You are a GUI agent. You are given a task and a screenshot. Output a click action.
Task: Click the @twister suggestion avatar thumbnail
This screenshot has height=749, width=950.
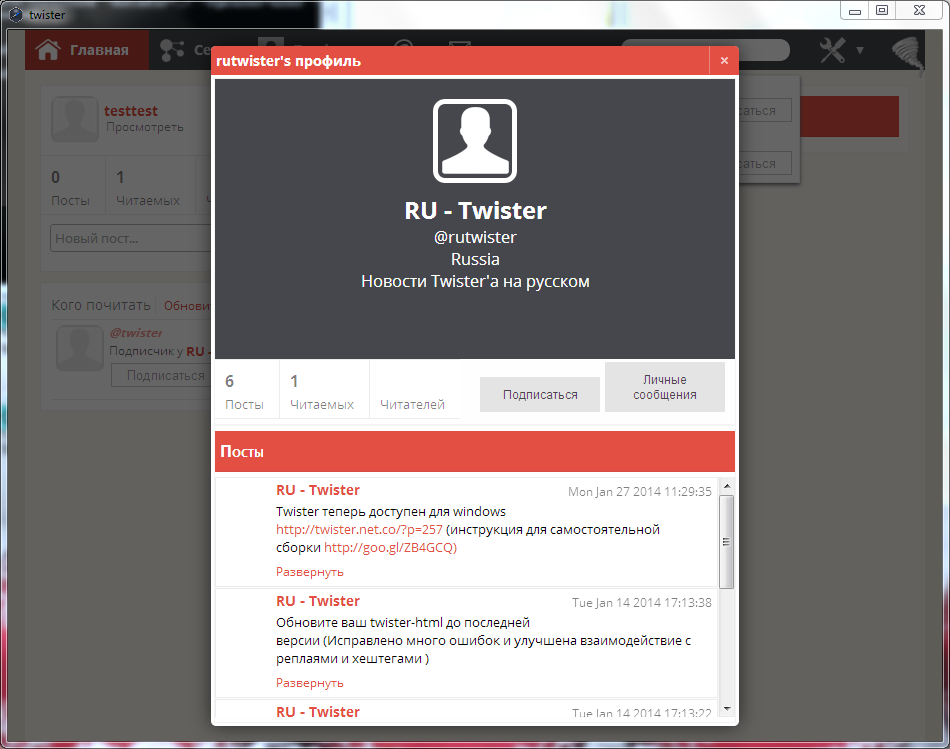[80, 348]
